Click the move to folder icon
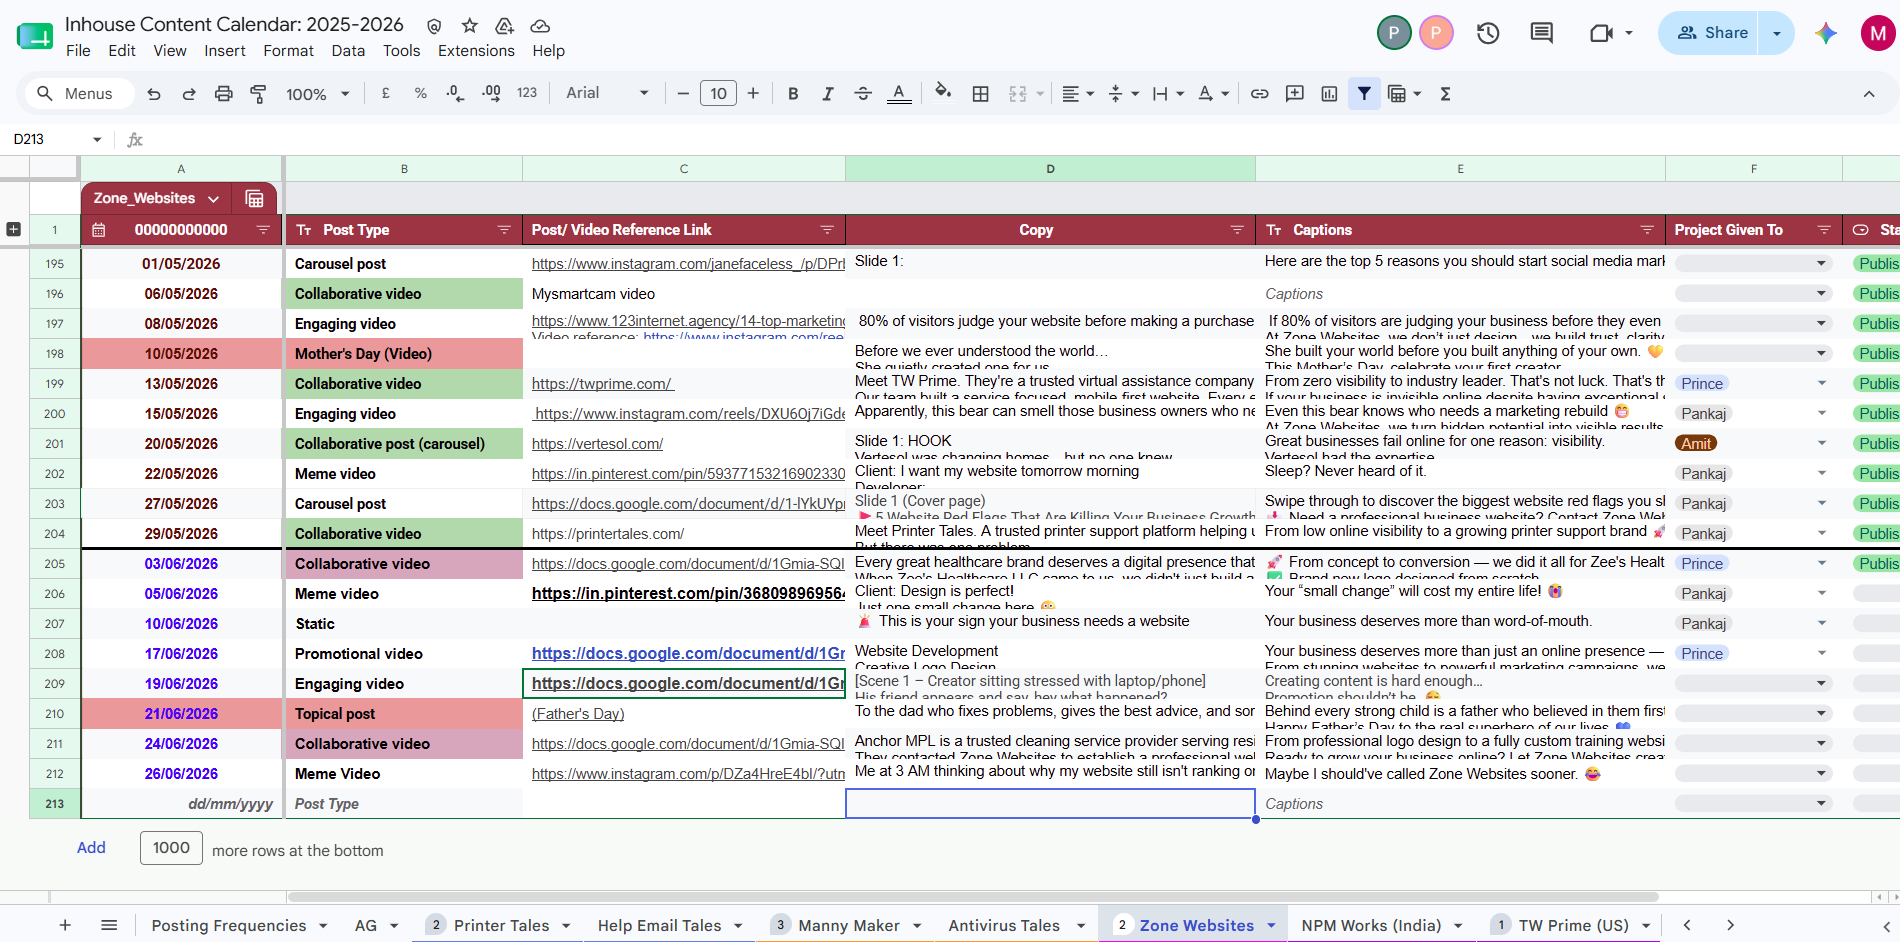This screenshot has width=1900, height=942. [x=505, y=26]
